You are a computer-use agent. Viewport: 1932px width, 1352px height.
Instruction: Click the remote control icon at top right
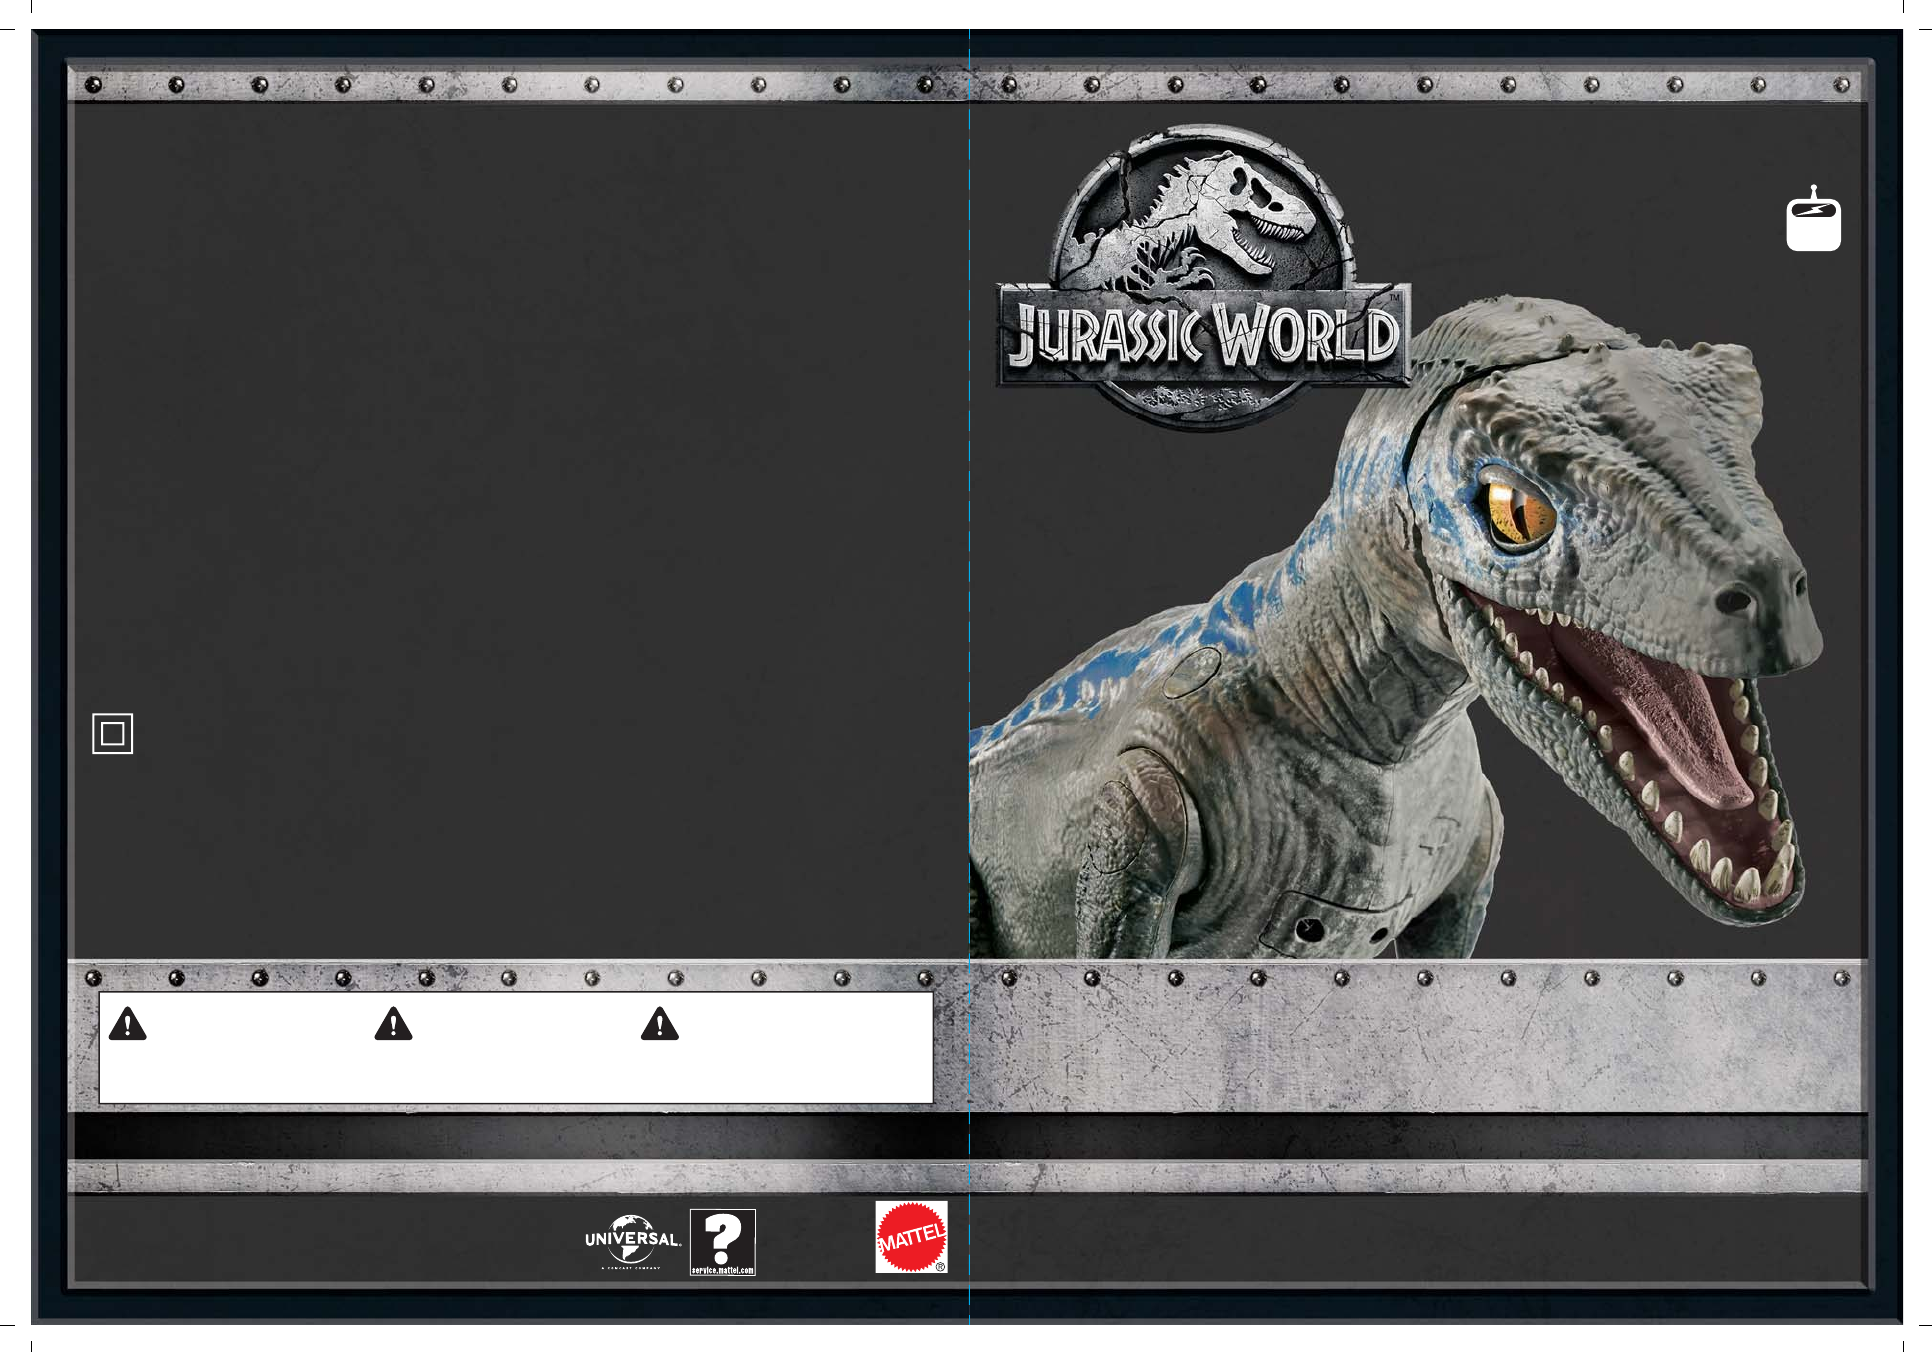pyautogui.click(x=1813, y=219)
